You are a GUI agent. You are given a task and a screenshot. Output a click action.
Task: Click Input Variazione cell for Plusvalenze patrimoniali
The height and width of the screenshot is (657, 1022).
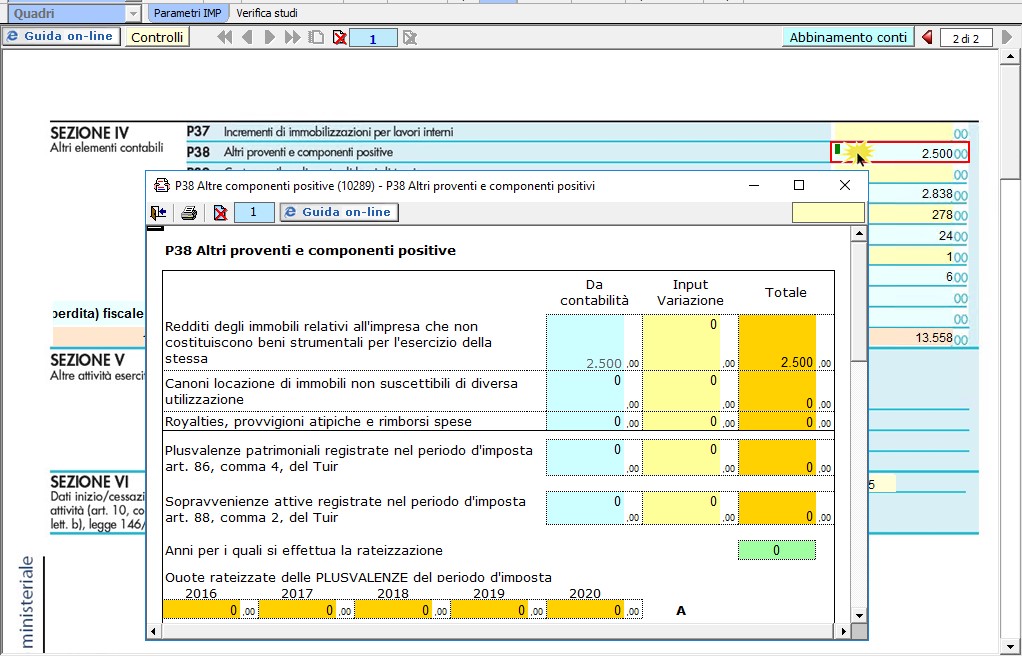click(681, 458)
